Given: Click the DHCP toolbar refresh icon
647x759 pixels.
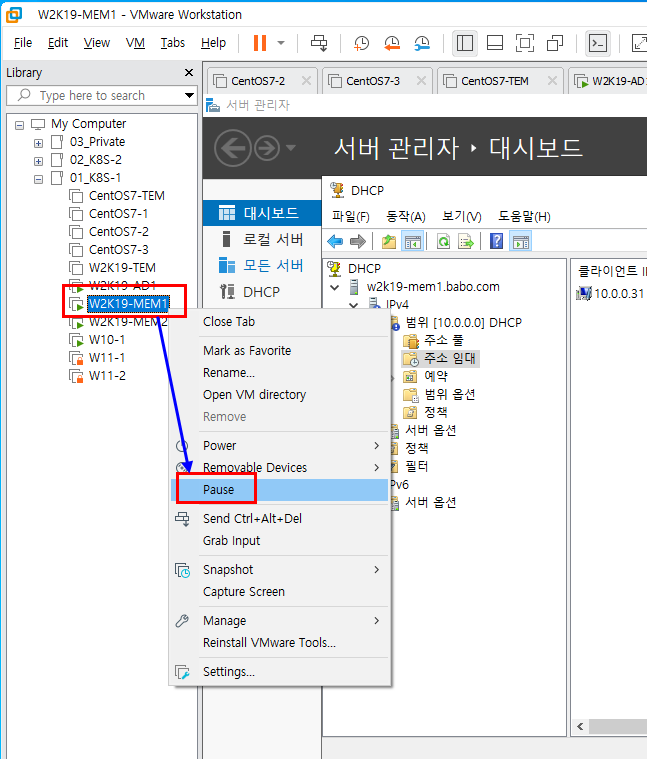Looking at the screenshot, I should [443, 241].
